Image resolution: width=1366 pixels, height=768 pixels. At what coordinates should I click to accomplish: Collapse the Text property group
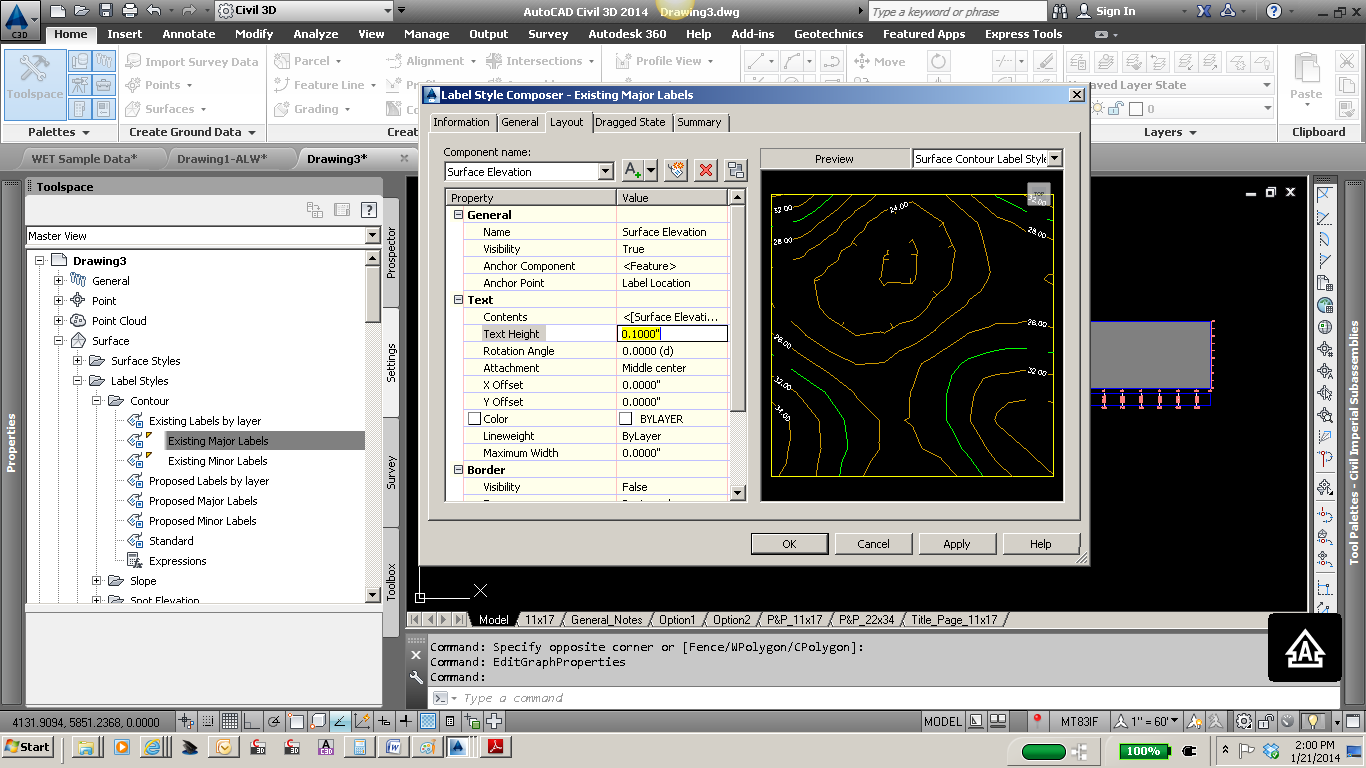click(458, 300)
